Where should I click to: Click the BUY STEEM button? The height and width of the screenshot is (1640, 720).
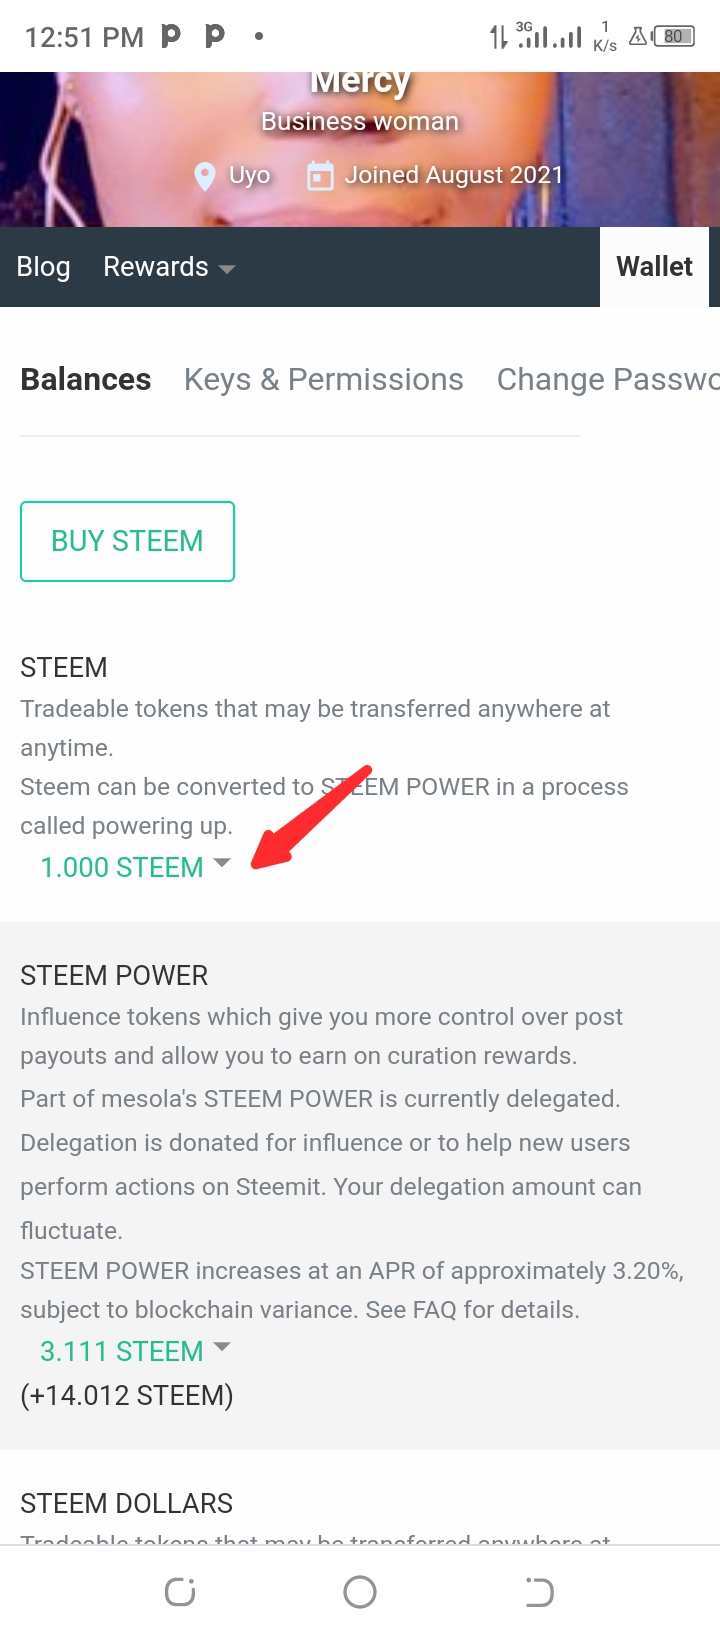coord(127,541)
